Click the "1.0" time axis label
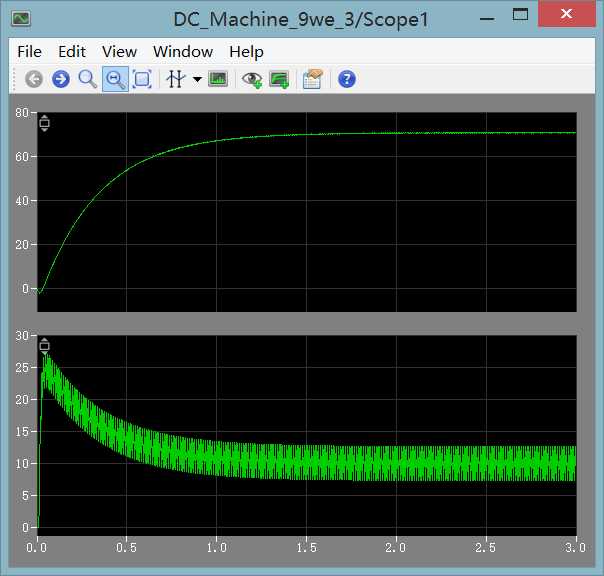The height and width of the screenshot is (576, 604). coord(216,547)
